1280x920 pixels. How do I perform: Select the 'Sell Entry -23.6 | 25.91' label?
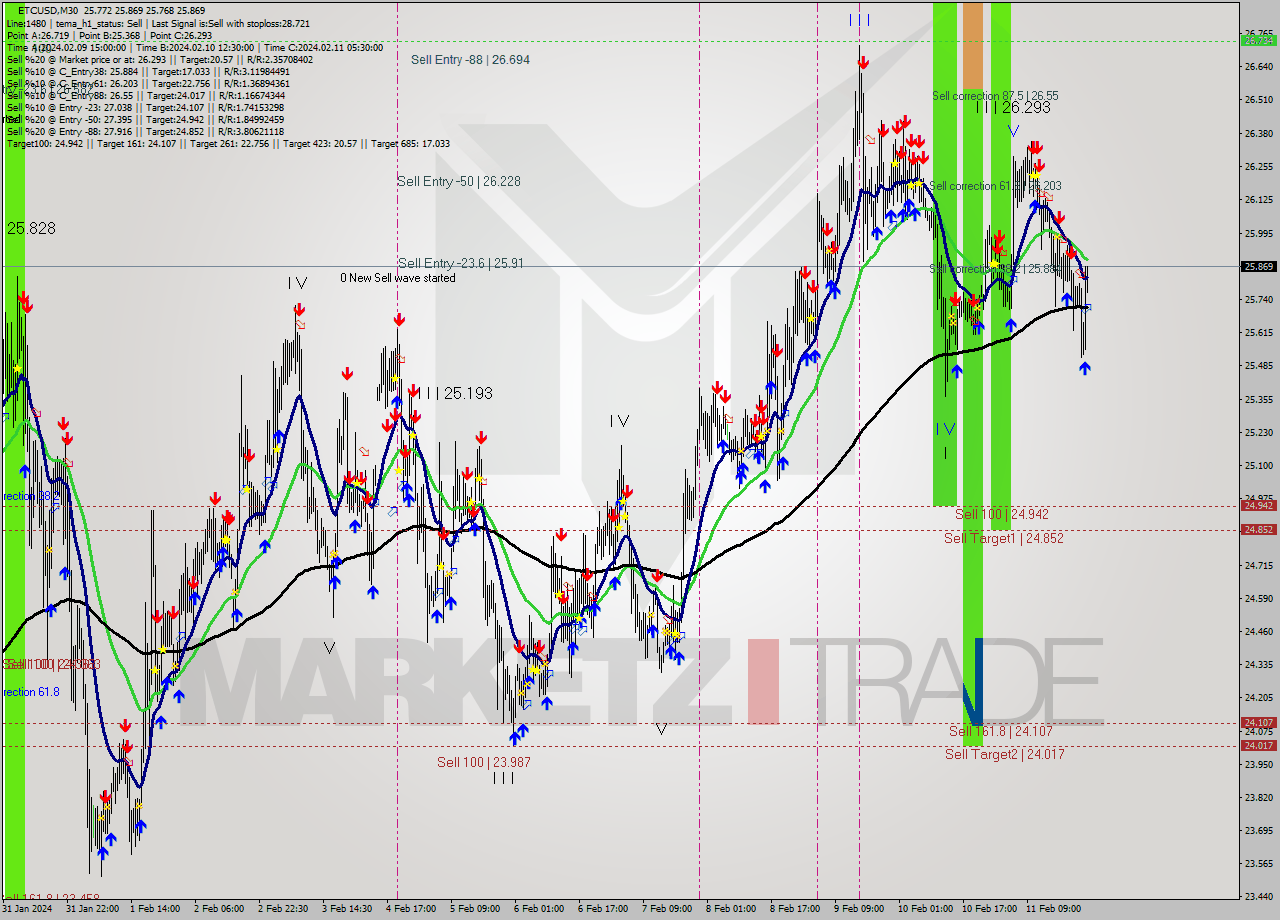461,264
